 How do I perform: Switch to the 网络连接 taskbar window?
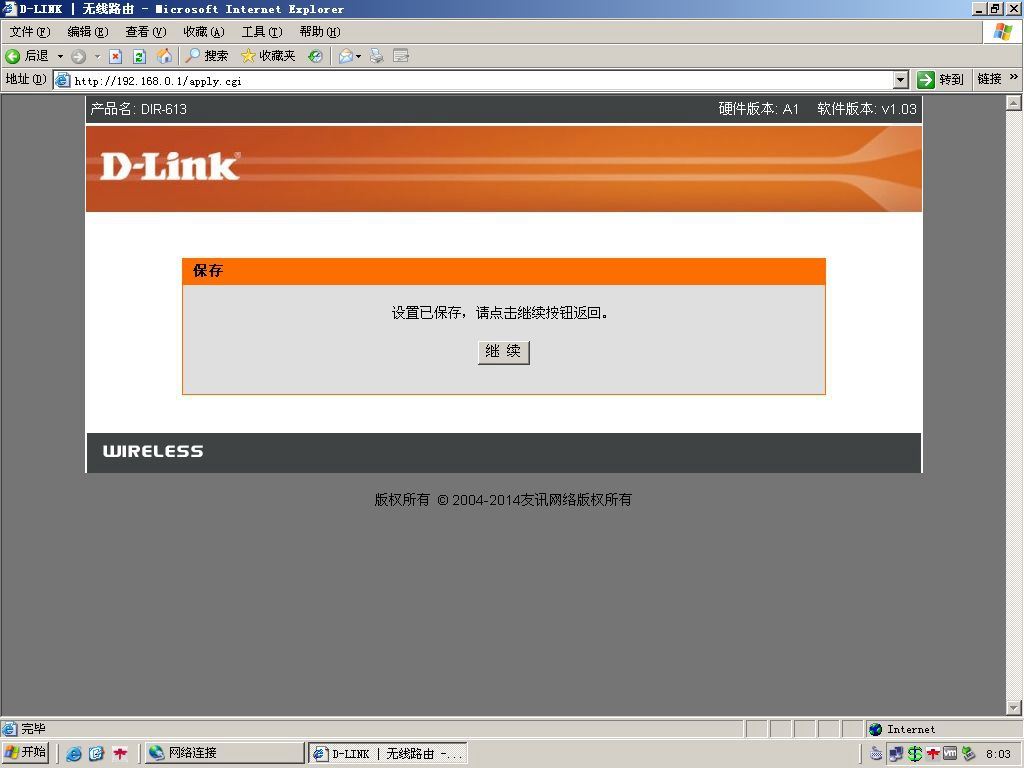[x=225, y=753]
